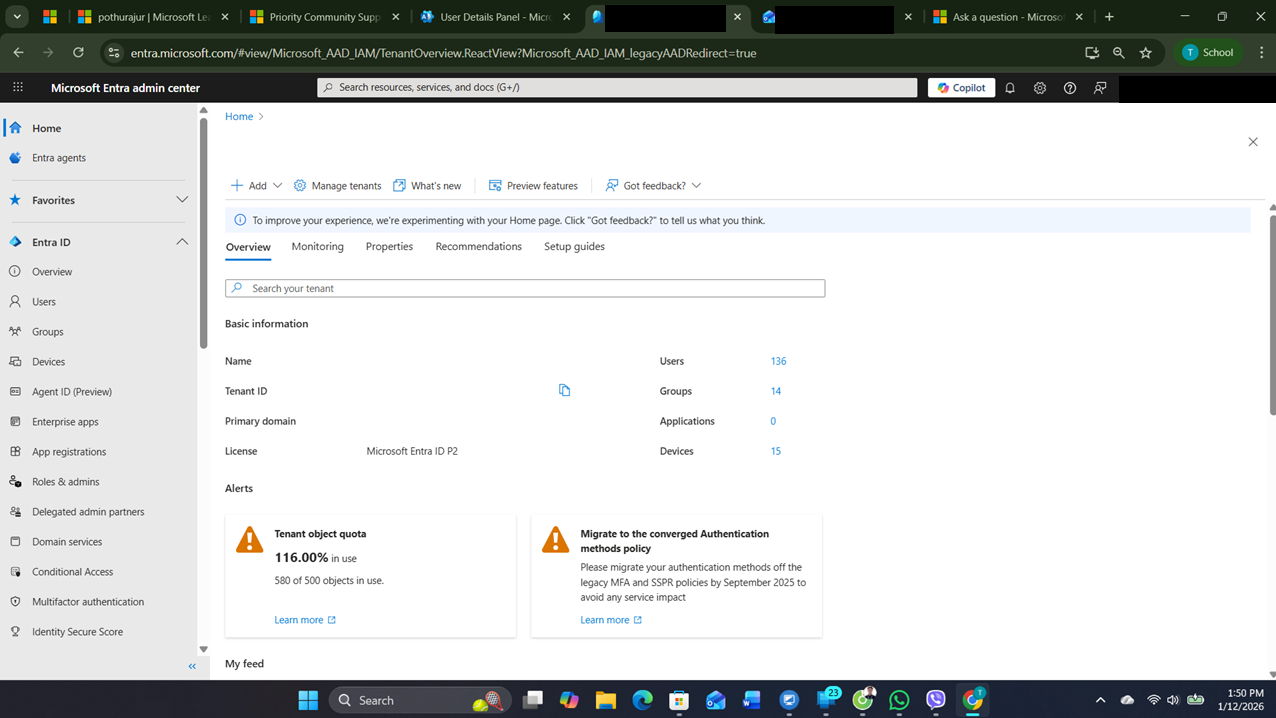Screen dimensions: 1276x718
Task: Open Microsoft Edge from taskbar
Action: (642, 700)
